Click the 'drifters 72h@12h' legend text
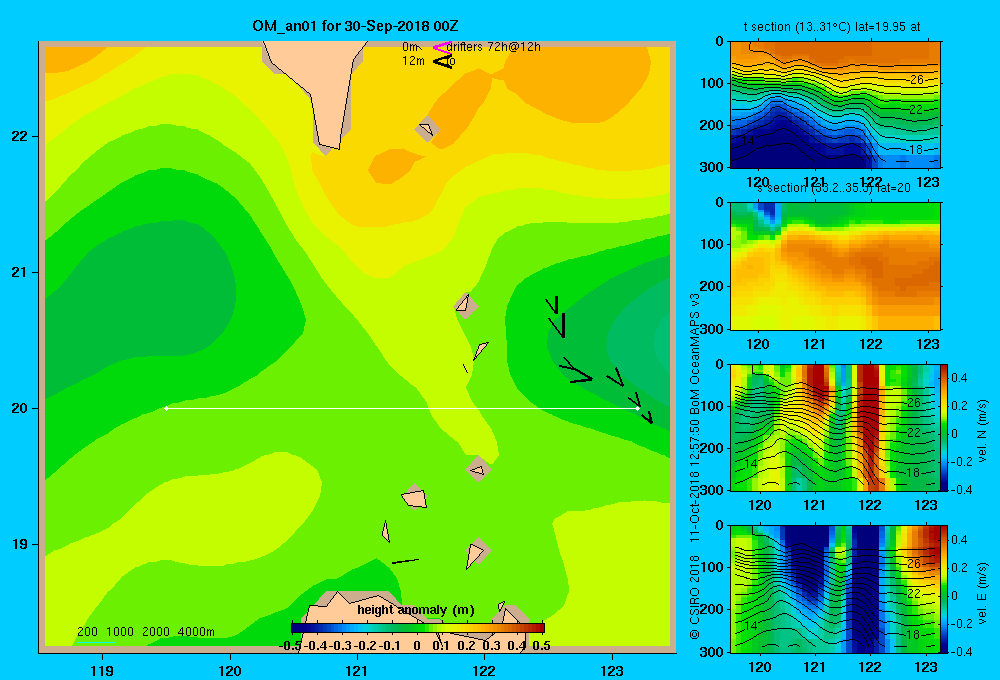Screen dimensions: 1000x680 tap(494, 47)
